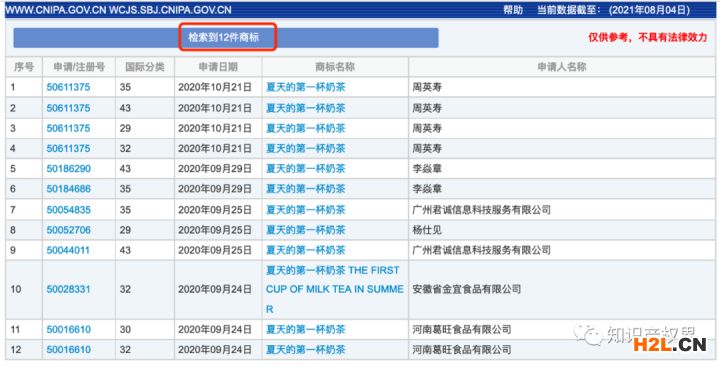Click the H2L.CN logo

pyautogui.click(x=669, y=344)
